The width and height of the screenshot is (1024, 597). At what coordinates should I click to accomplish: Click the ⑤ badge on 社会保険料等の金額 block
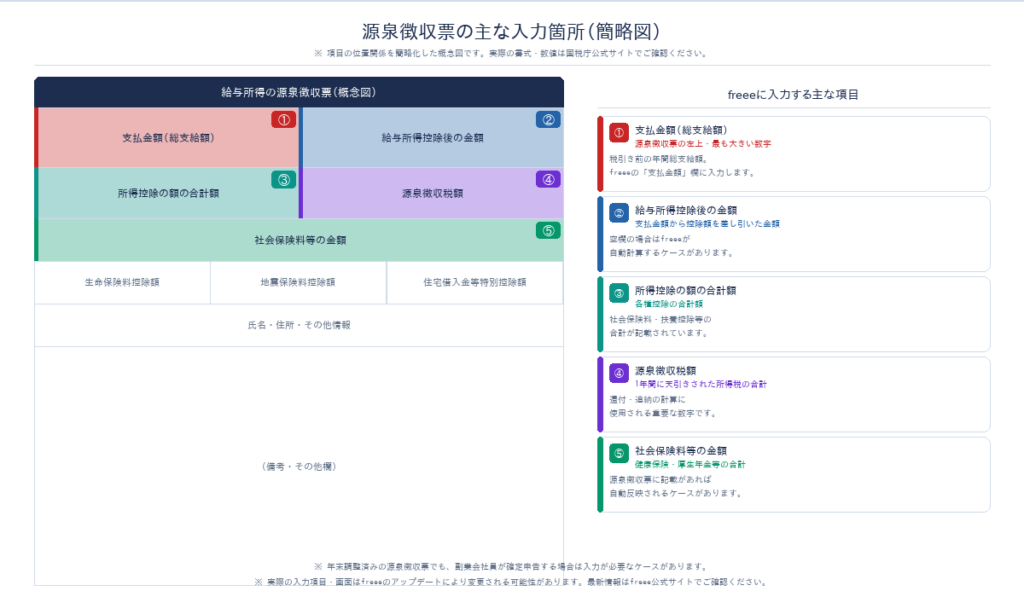tap(548, 230)
